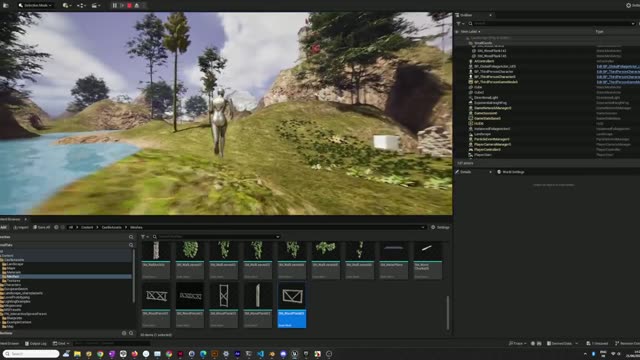Open the Edit link for BP_ThirdPersonGameMode
Viewport: 640px width, 360px height.
pyautogui.click(x=618, y=82)
